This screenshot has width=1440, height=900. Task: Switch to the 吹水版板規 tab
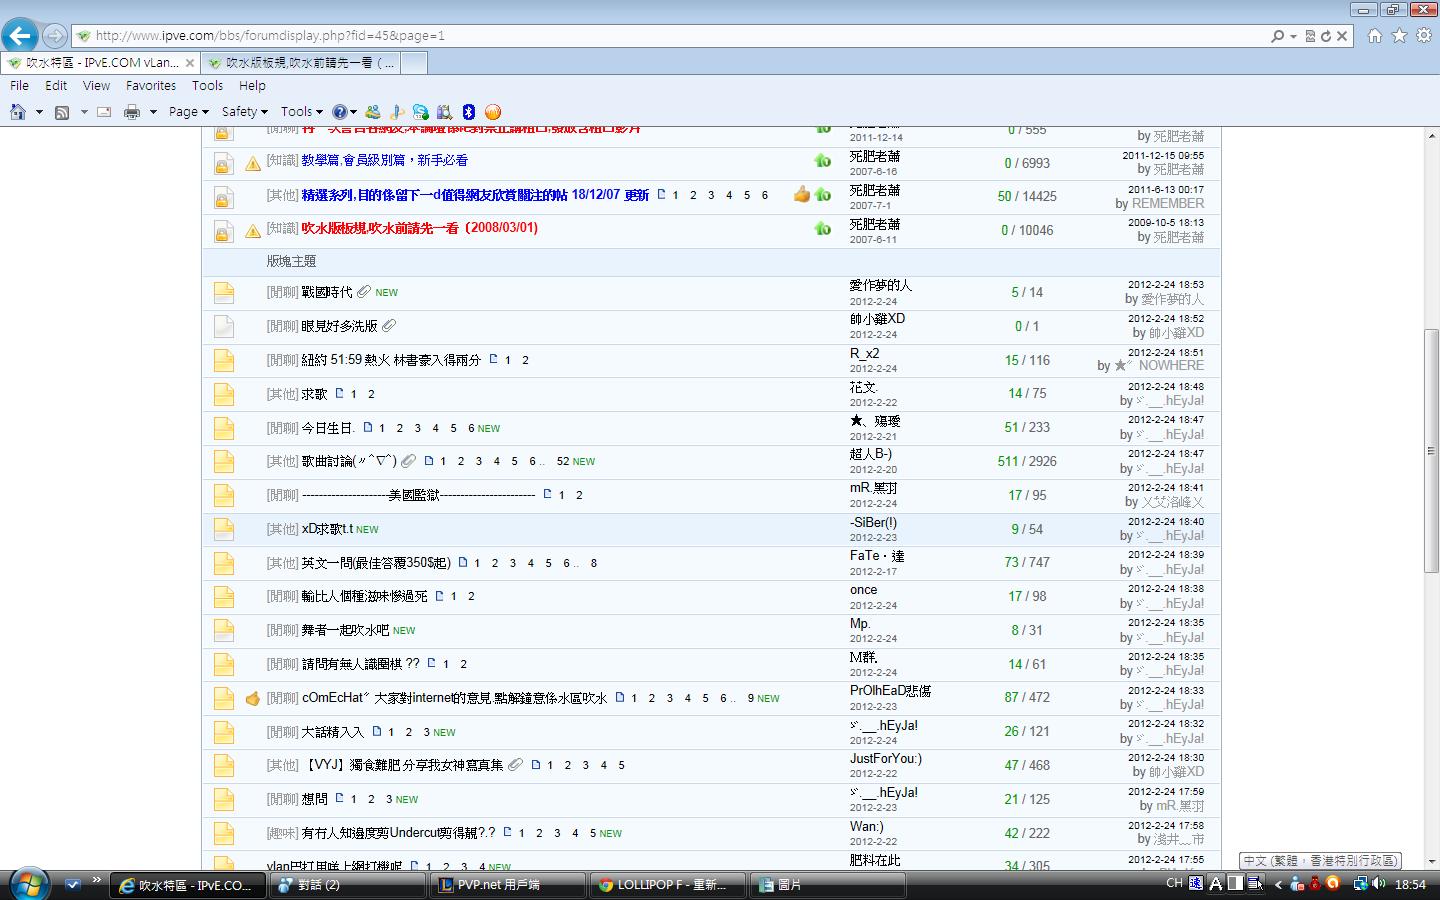pos(310,62)
